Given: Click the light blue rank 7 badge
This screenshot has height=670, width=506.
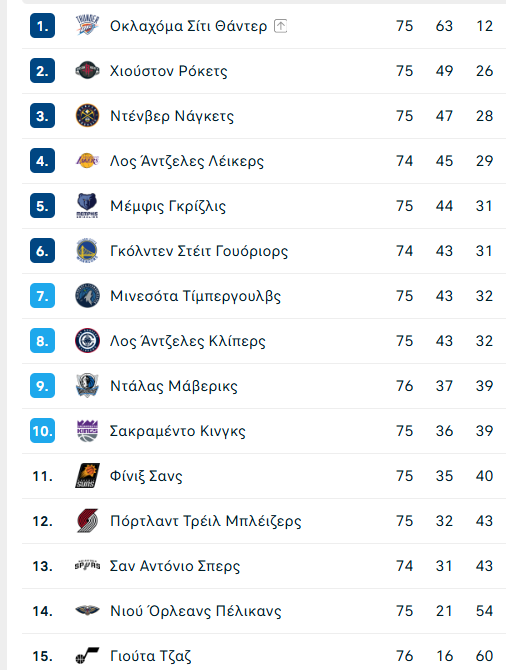Looking at the screenshot, I should pos(42,296).
